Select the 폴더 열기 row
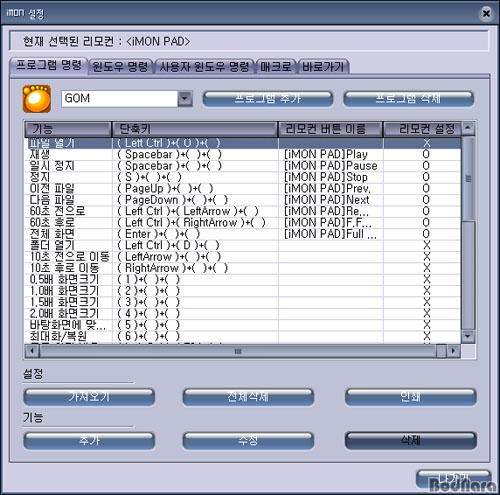 243,245
